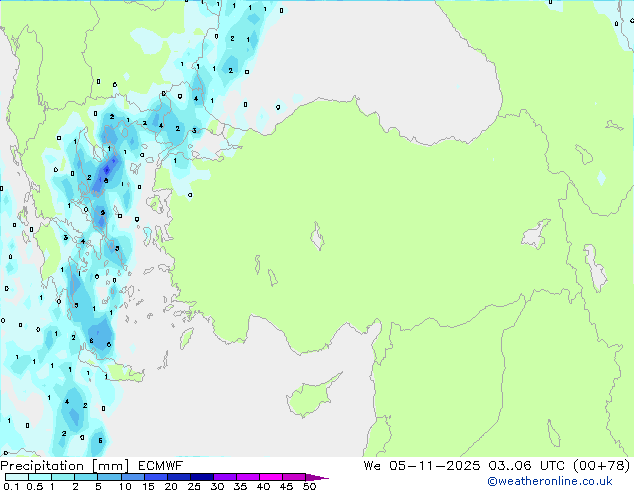Click the '0.5' legend value

35,486
